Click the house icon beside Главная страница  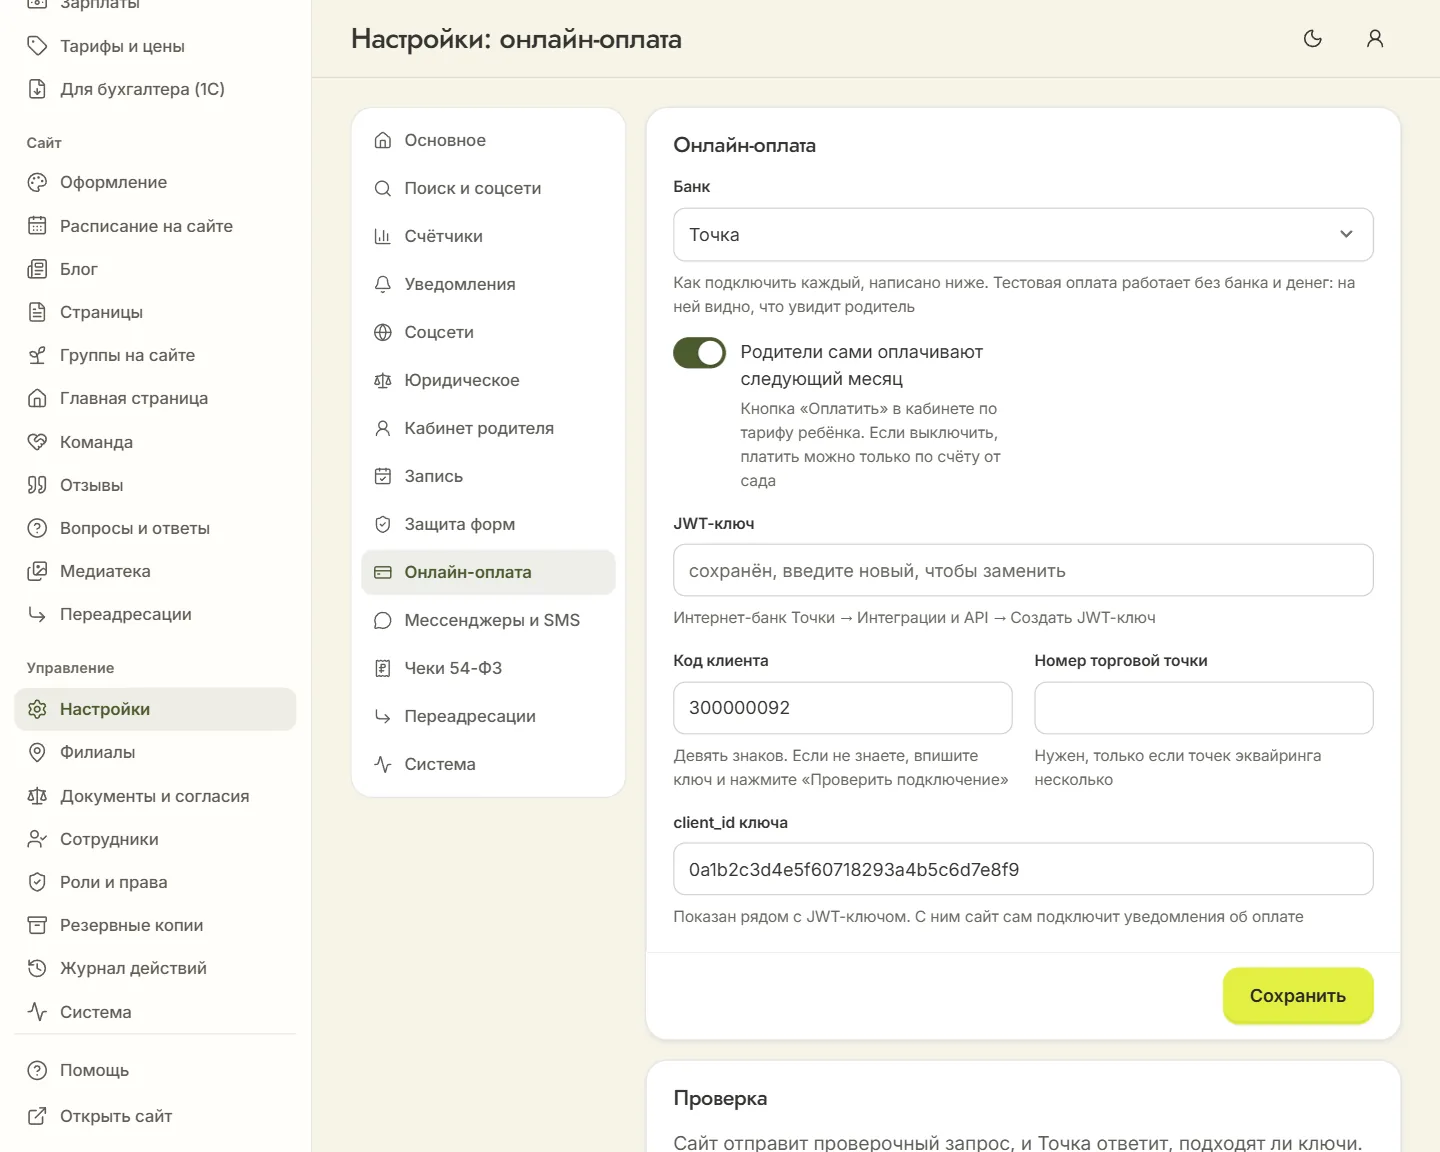[x=37, y=398]
